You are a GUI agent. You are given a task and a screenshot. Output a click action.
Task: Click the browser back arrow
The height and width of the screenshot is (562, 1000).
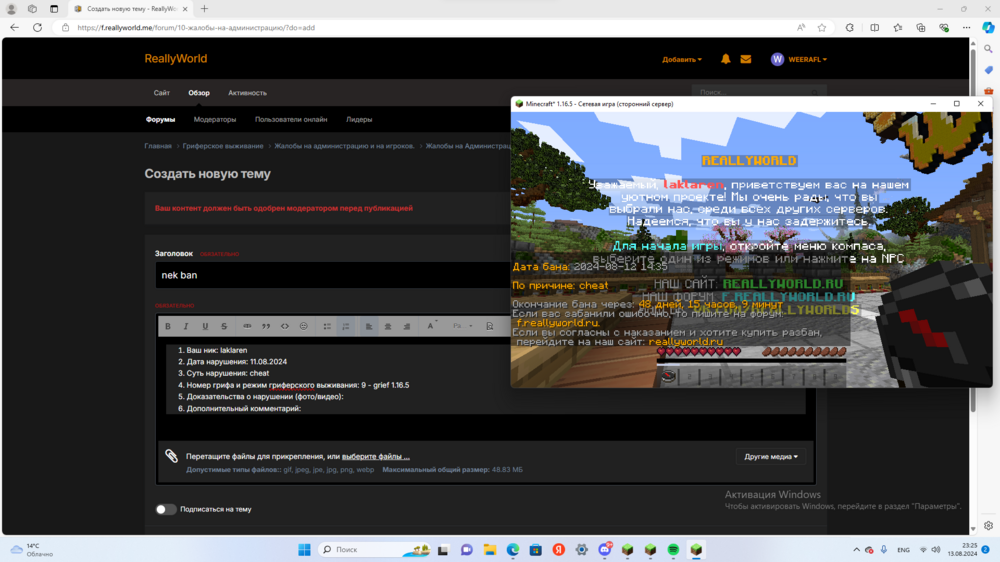tap(15, 27)
